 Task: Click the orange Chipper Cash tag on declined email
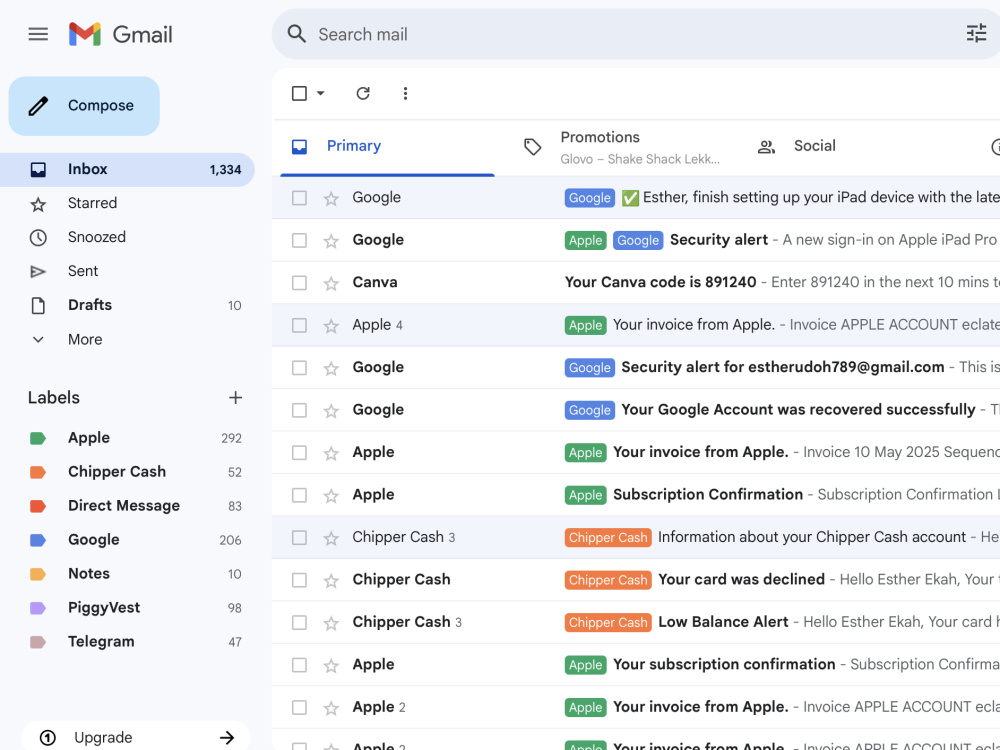tap(608, 580)
